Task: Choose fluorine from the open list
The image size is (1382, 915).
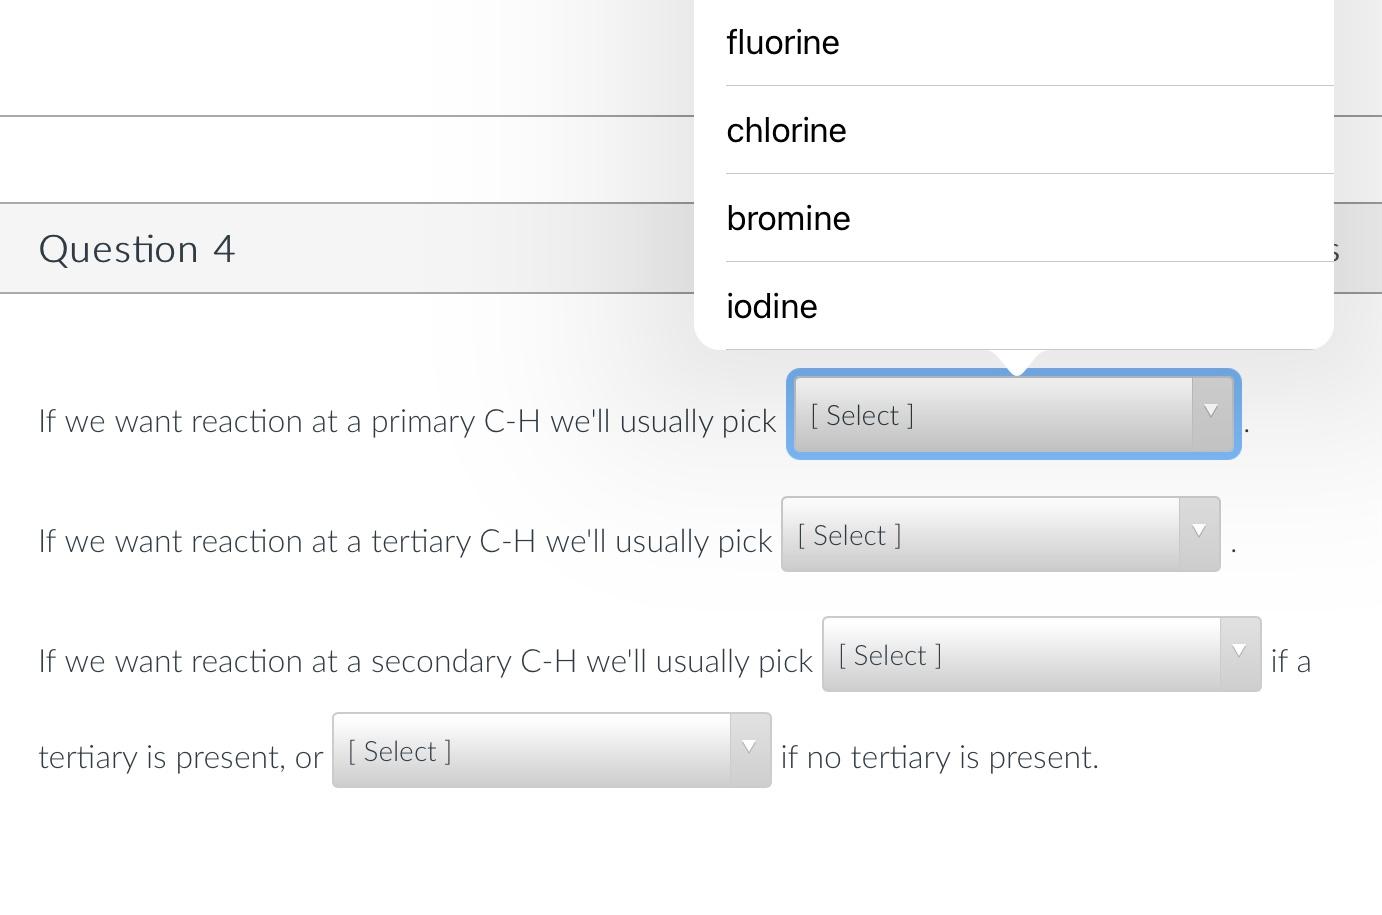Action: (783, 43)
